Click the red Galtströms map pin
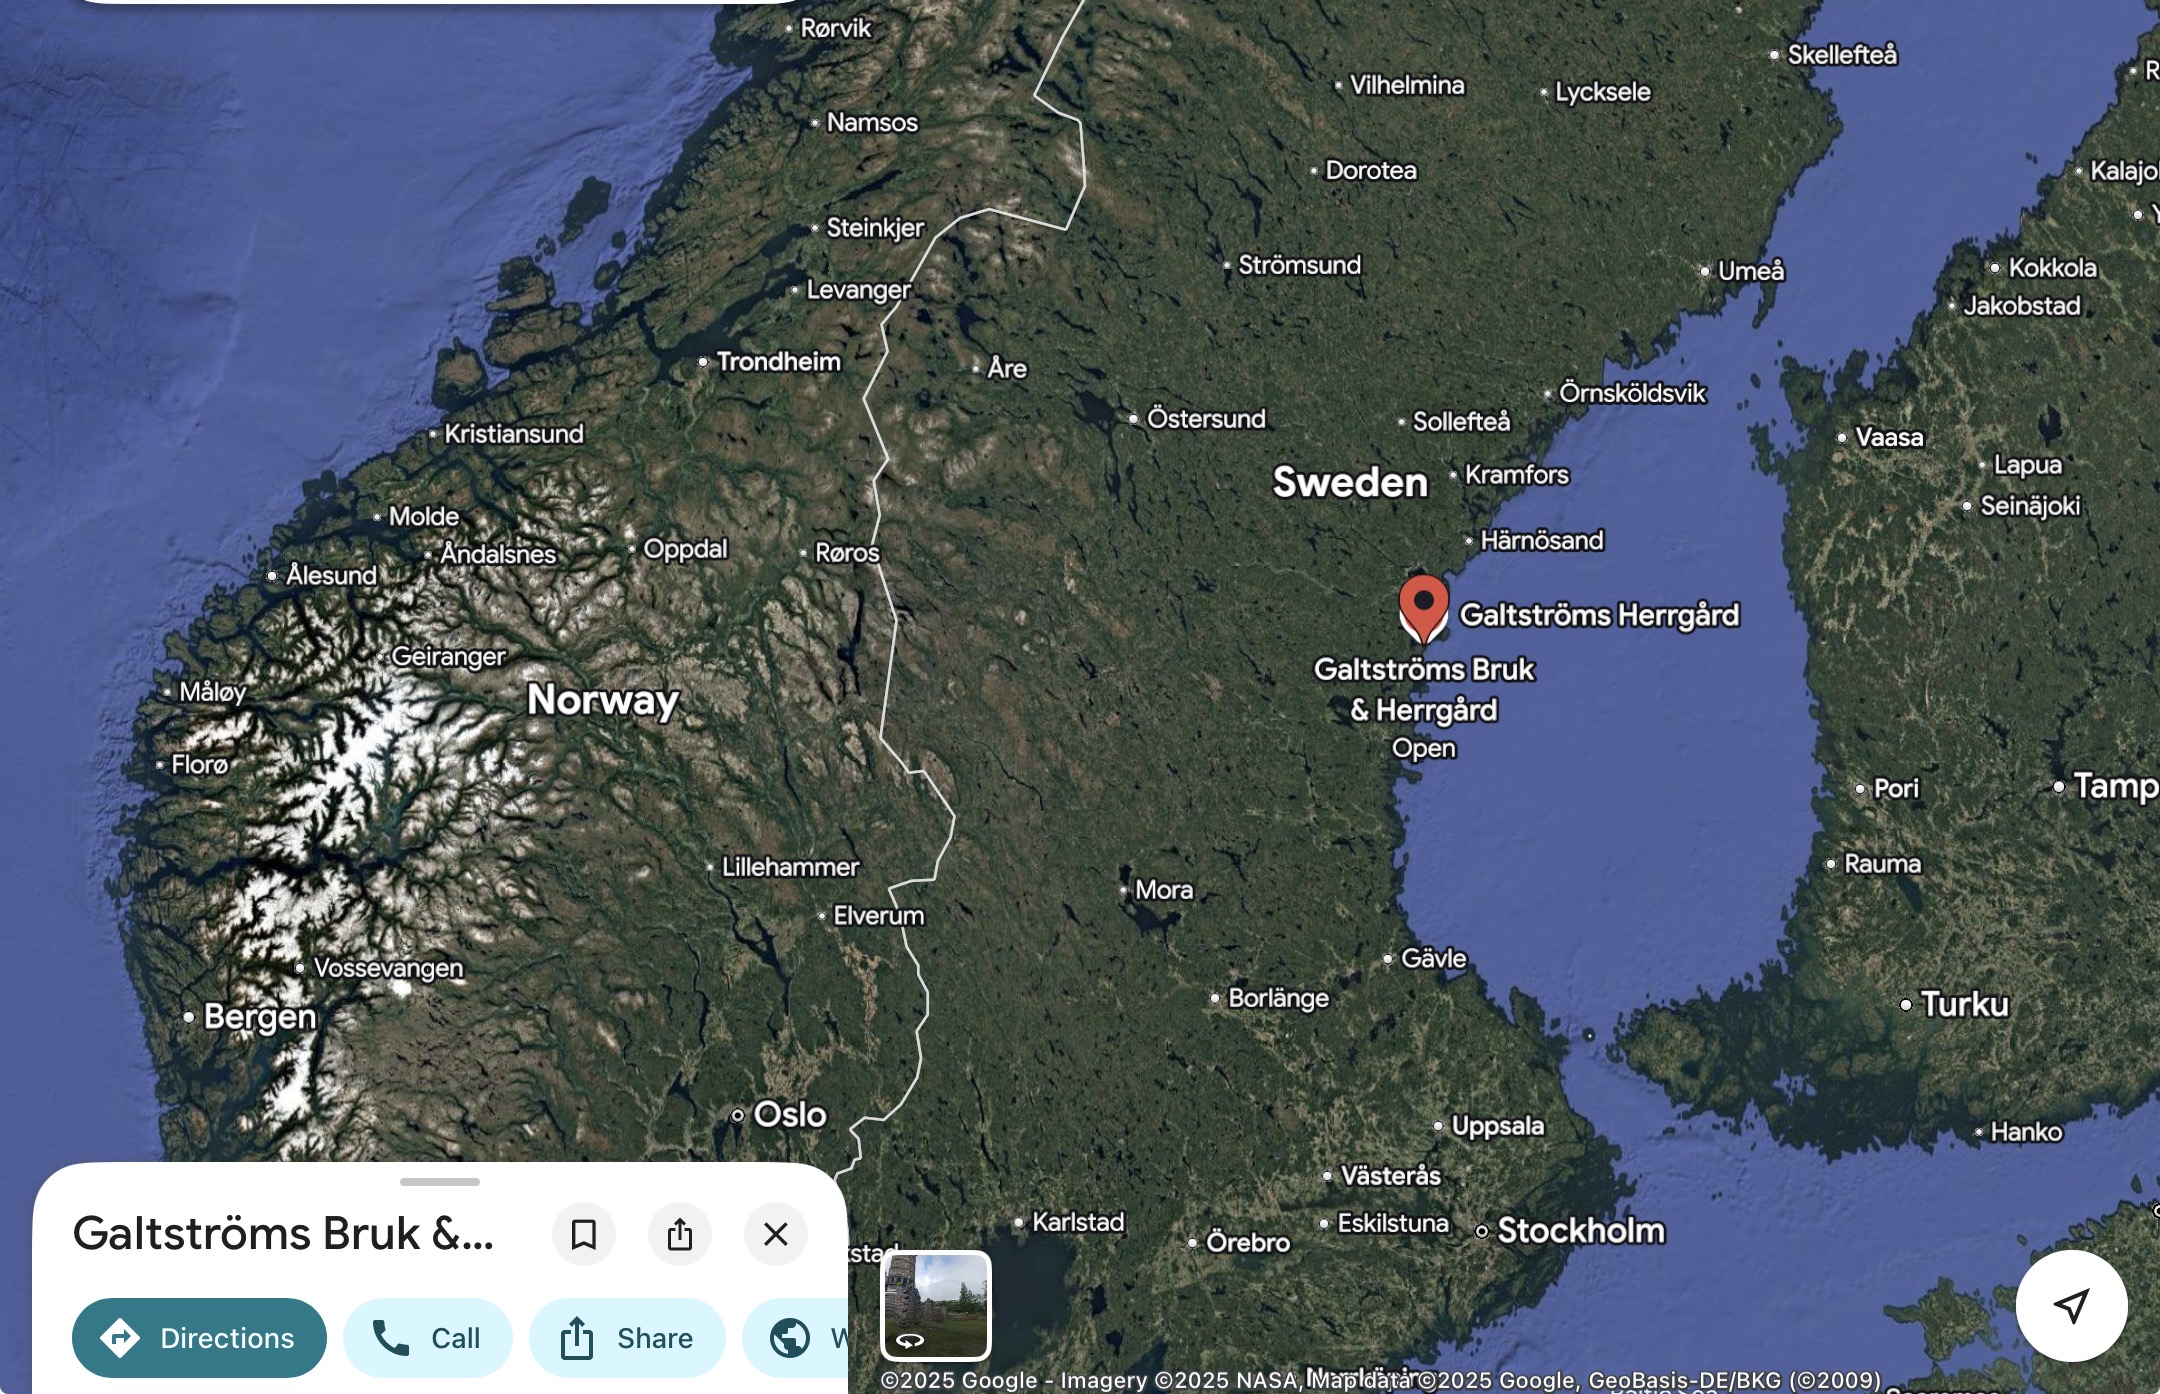Screen dimensions: 2160x1394 click(1423, 604)
